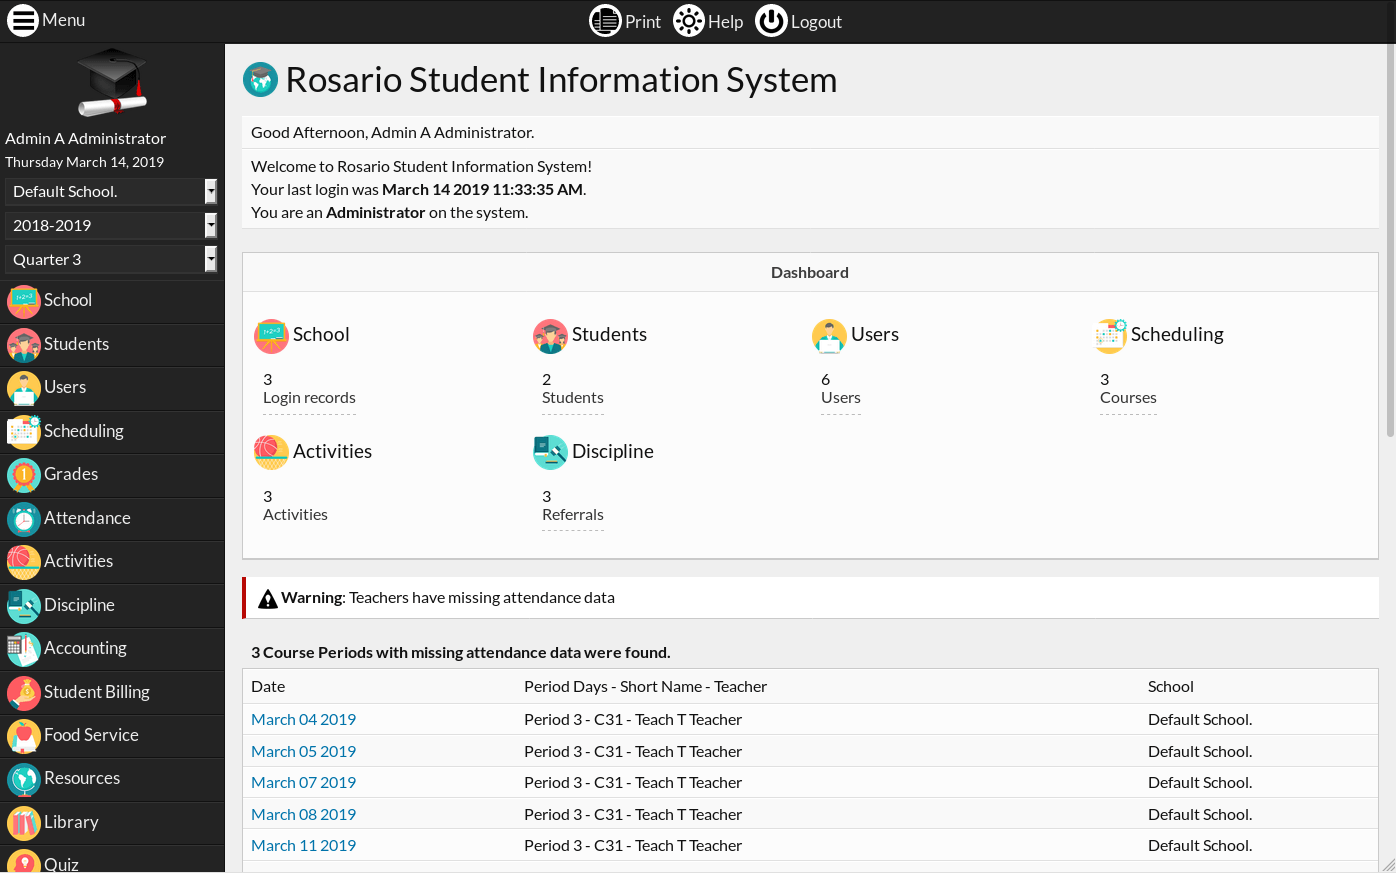This screenshot has width=1396, height=873.
Task: Open Scheduling from the dashboard heading
Action: click(x=1176, y=335)
